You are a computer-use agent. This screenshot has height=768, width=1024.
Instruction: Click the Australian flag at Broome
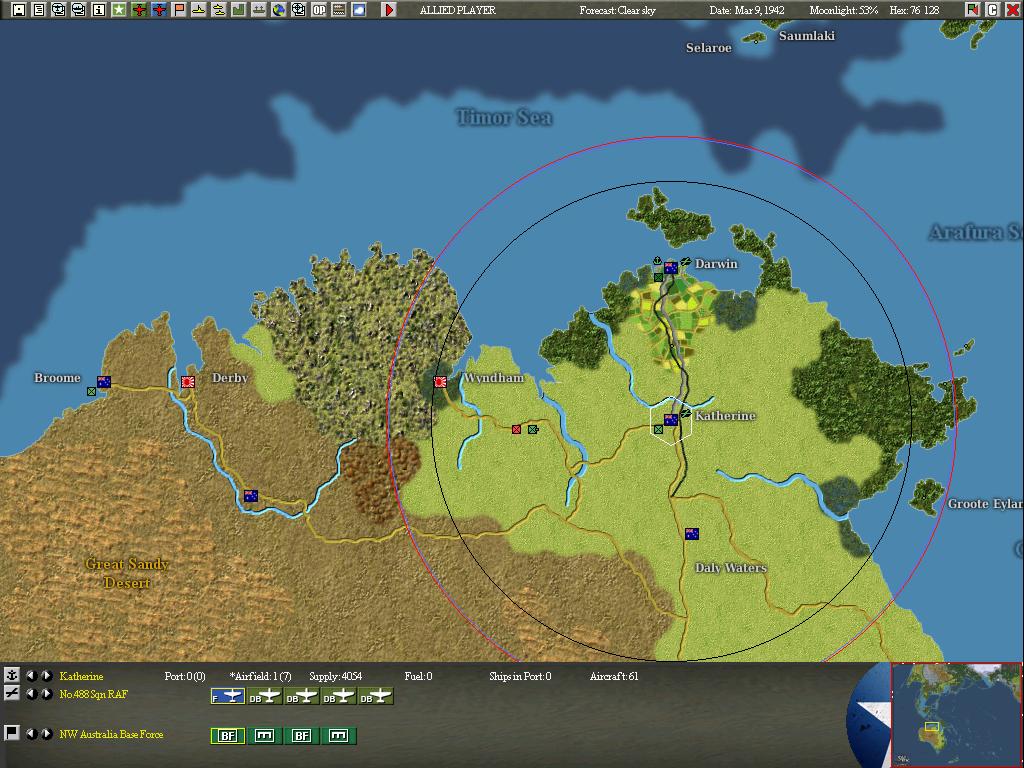pos(104,382)
